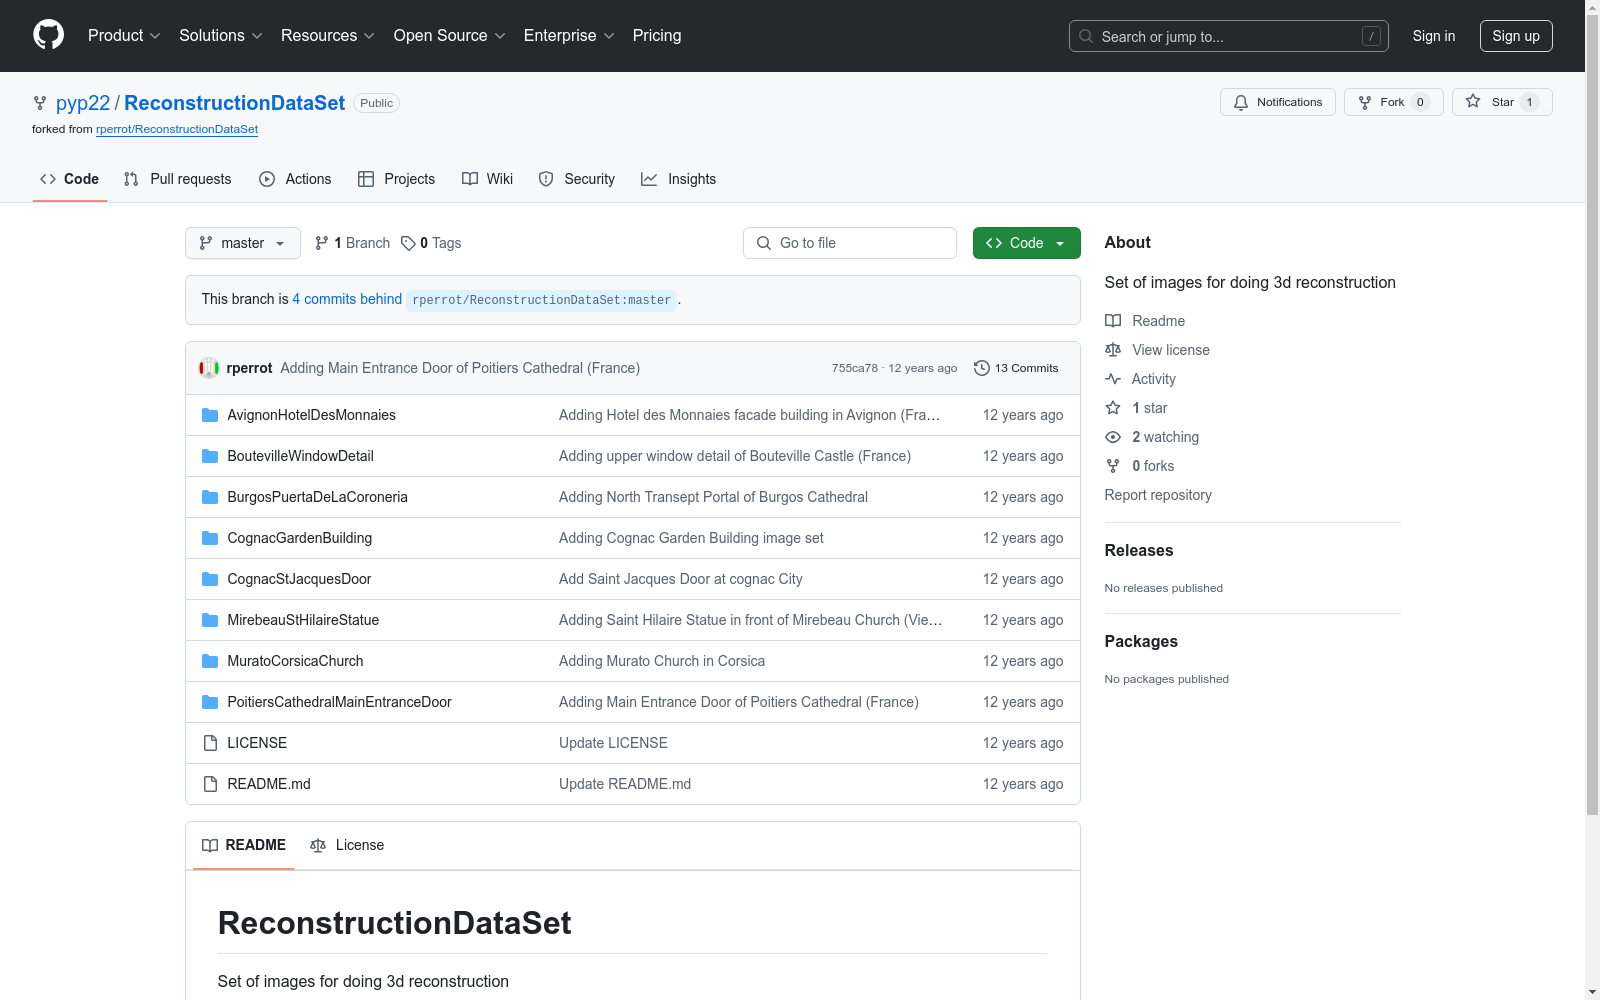Select the README tab in the file viewer

point(244,845)
